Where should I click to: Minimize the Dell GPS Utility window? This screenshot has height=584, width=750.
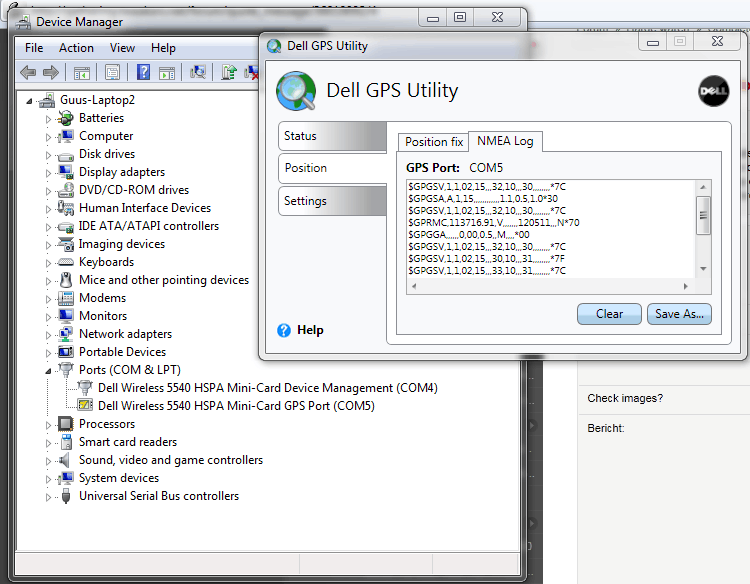652,43
